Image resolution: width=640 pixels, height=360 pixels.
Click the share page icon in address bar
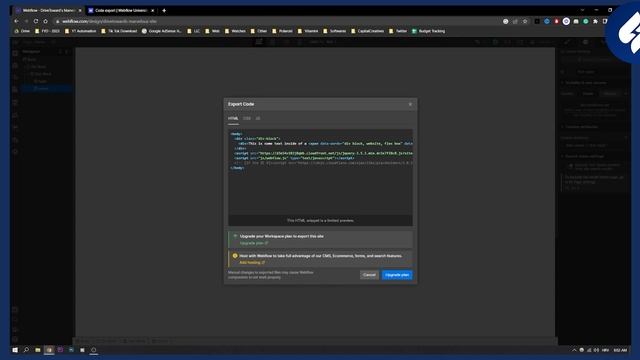click(x=515, y=21)
